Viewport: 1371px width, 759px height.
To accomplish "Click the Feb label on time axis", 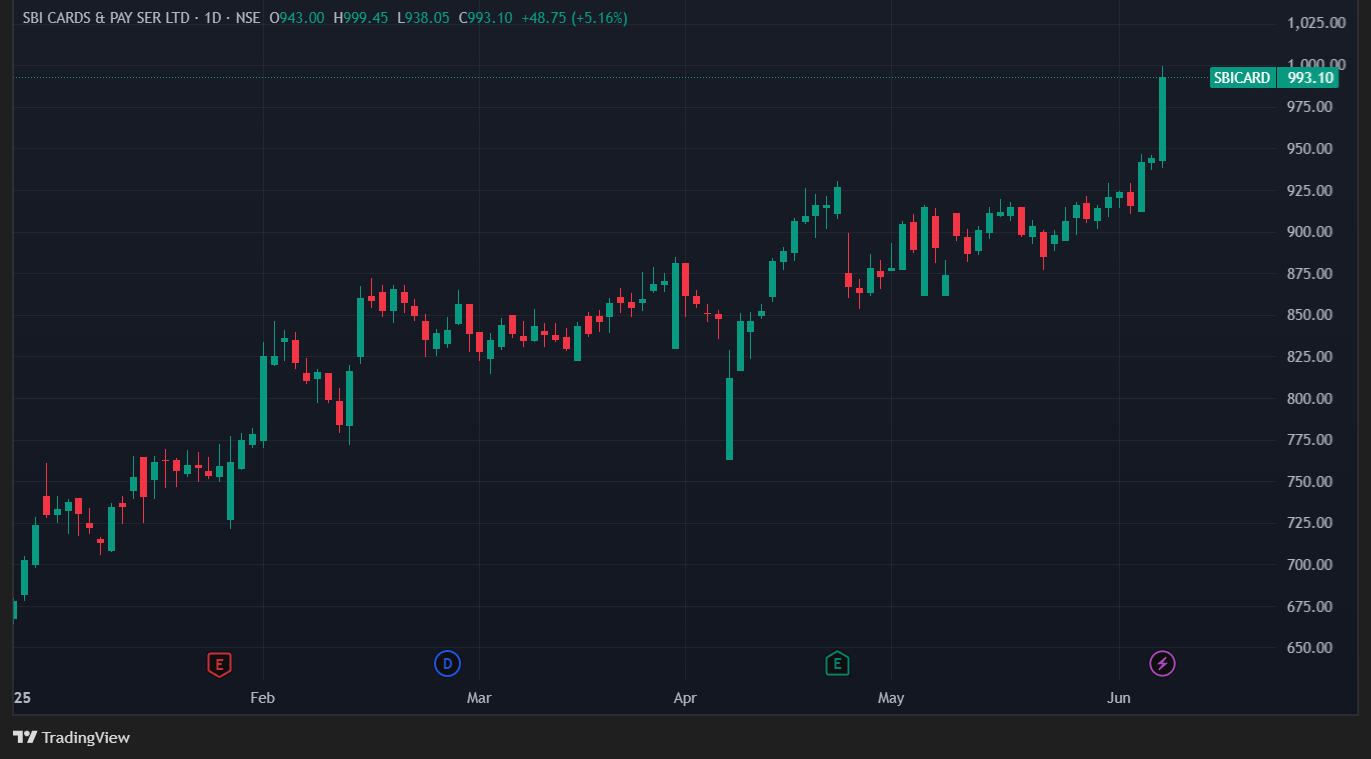I will pyautogui.click(x=262, y=698).
